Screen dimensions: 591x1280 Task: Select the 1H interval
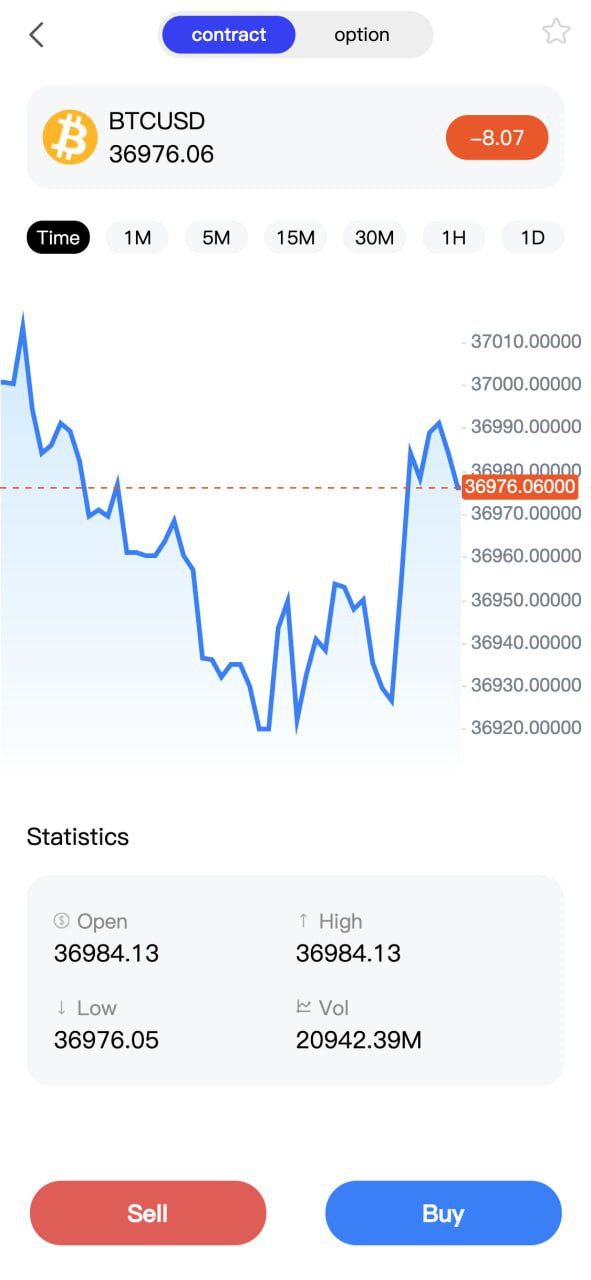(454, 238)
